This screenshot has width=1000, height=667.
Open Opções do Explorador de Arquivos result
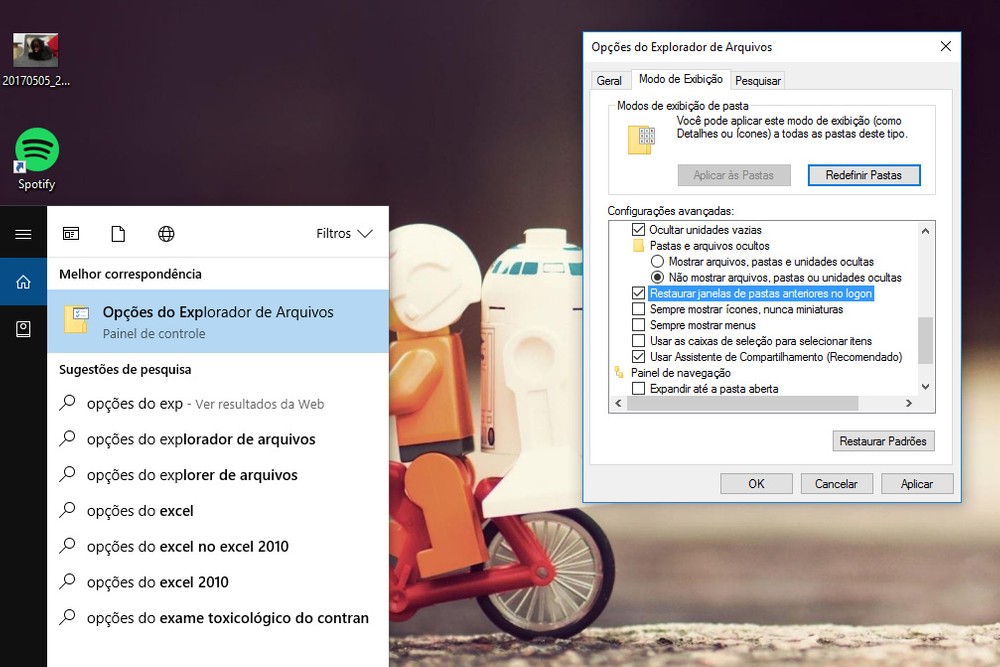(x=217, y=321)
